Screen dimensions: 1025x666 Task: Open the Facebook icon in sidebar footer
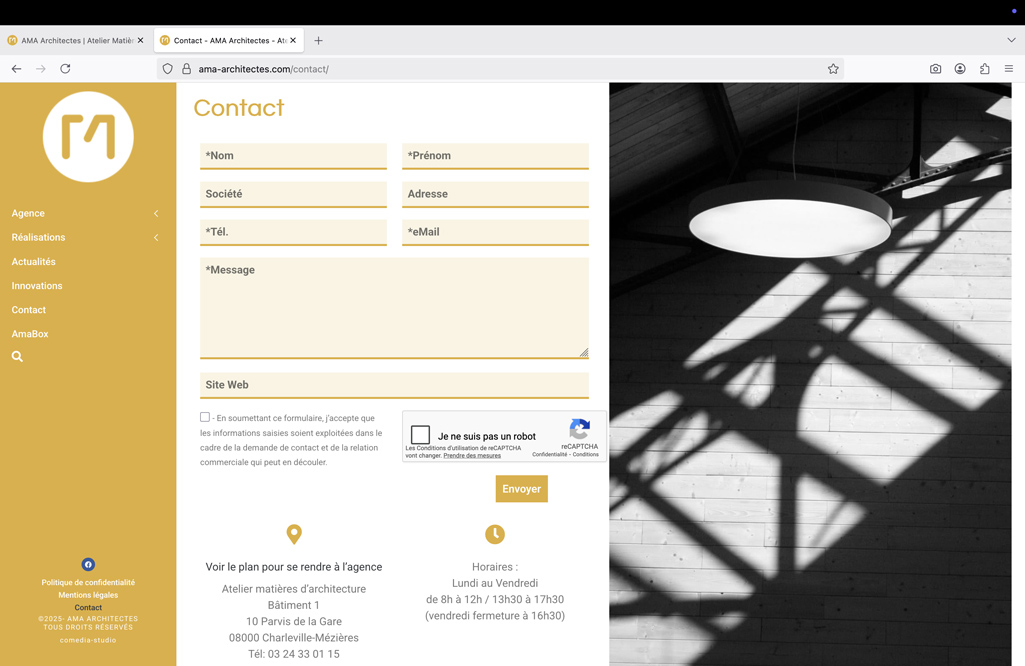tap(88, 564)
